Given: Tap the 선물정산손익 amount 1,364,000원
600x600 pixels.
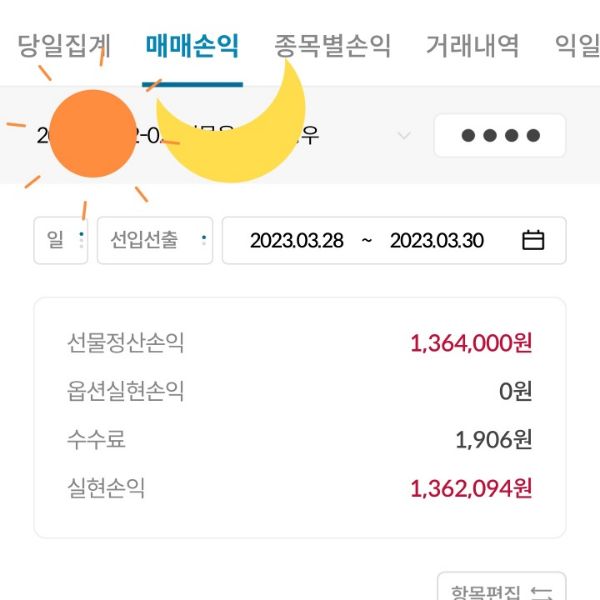Looking at the screenshot, I should click(471, 343).
